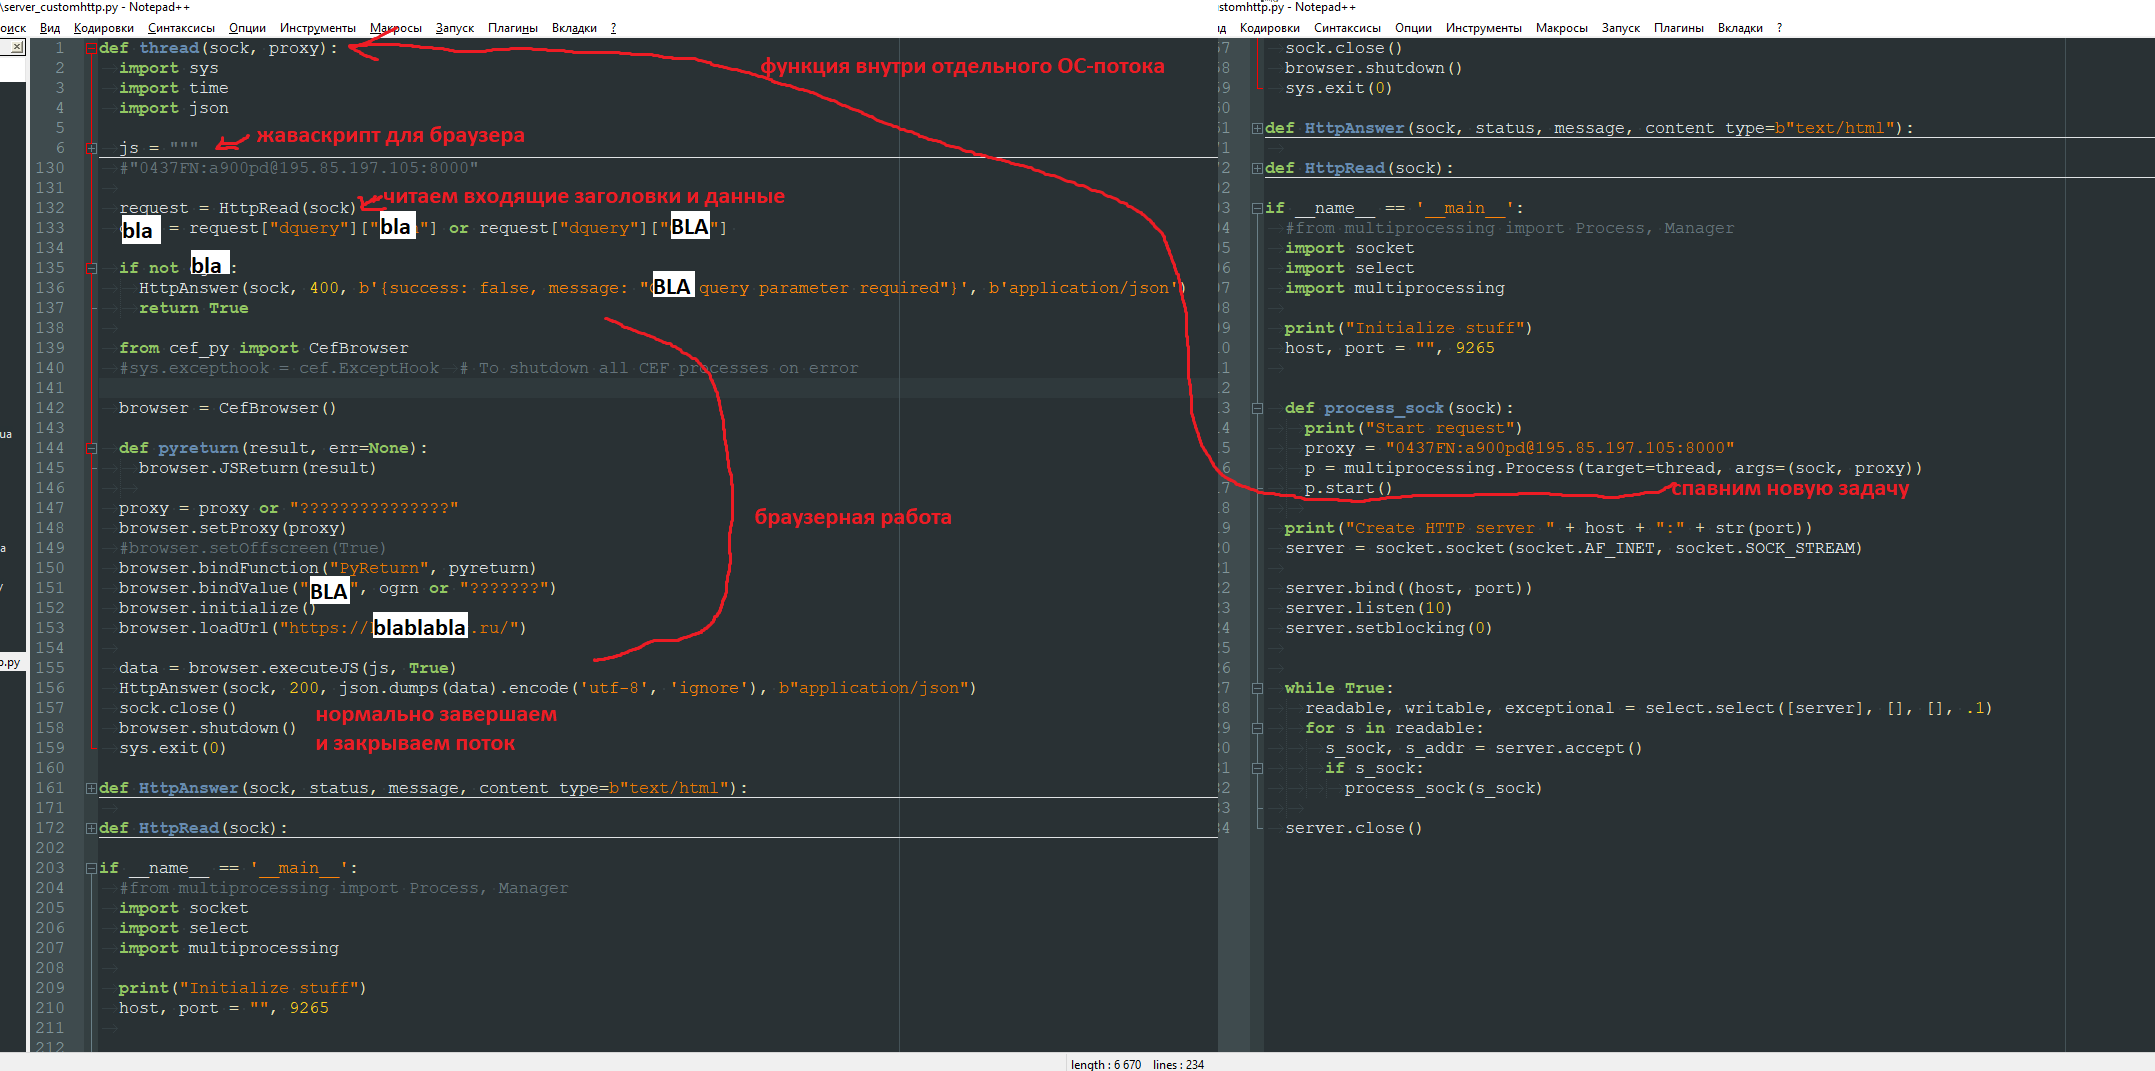The width and height of the screenshot is (2155, 1071).
Task: Collapse the 'while True' fold
Action: point(1257,688)
